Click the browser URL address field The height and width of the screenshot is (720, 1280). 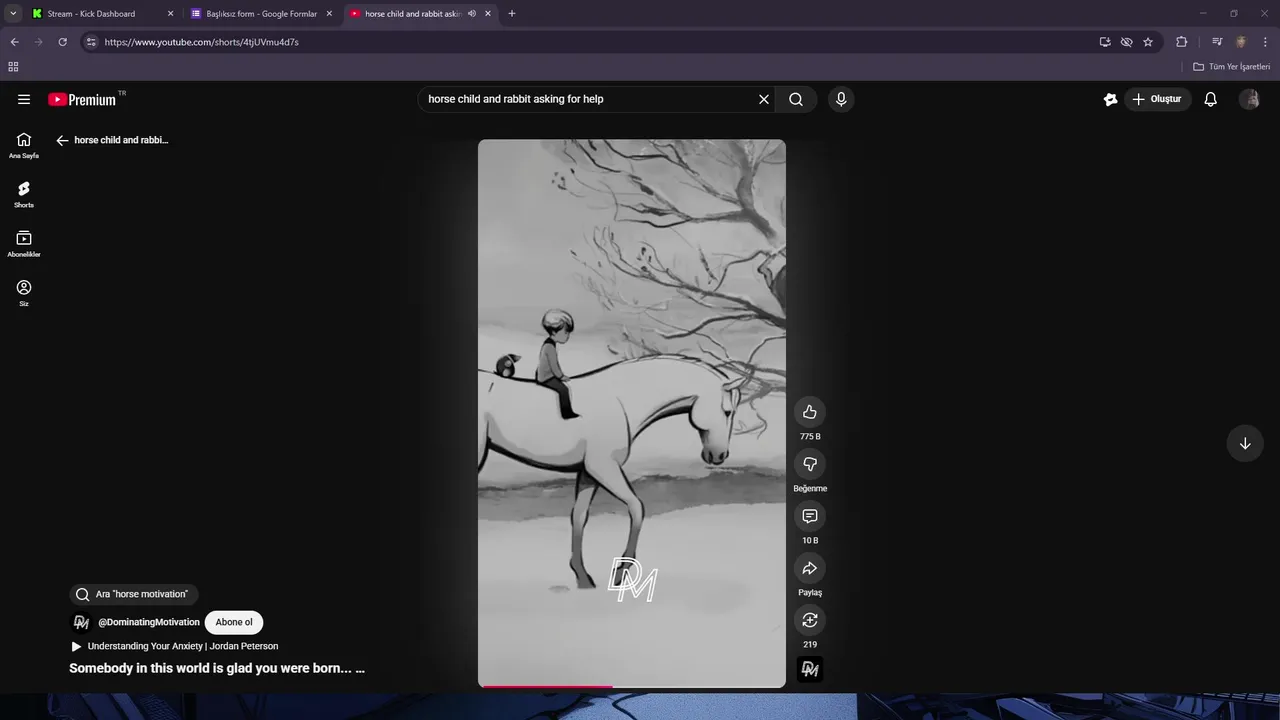[595, 42]
